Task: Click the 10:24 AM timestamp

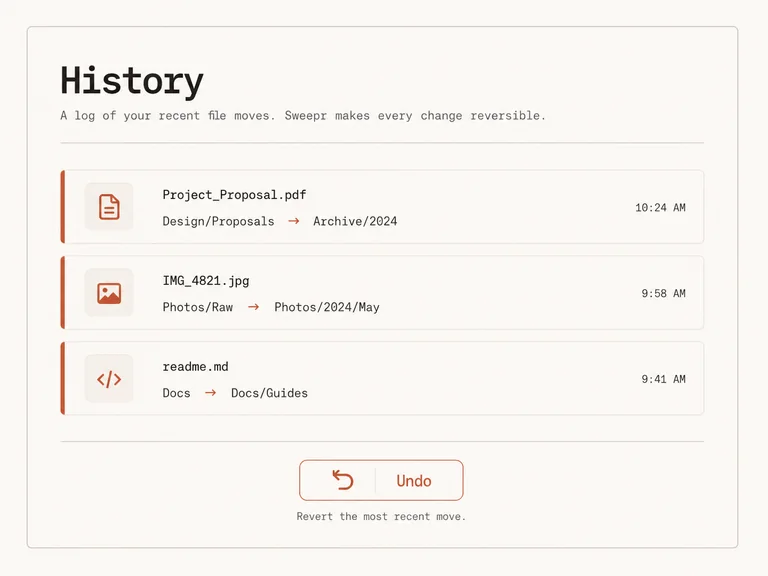Action: [660, 208]
